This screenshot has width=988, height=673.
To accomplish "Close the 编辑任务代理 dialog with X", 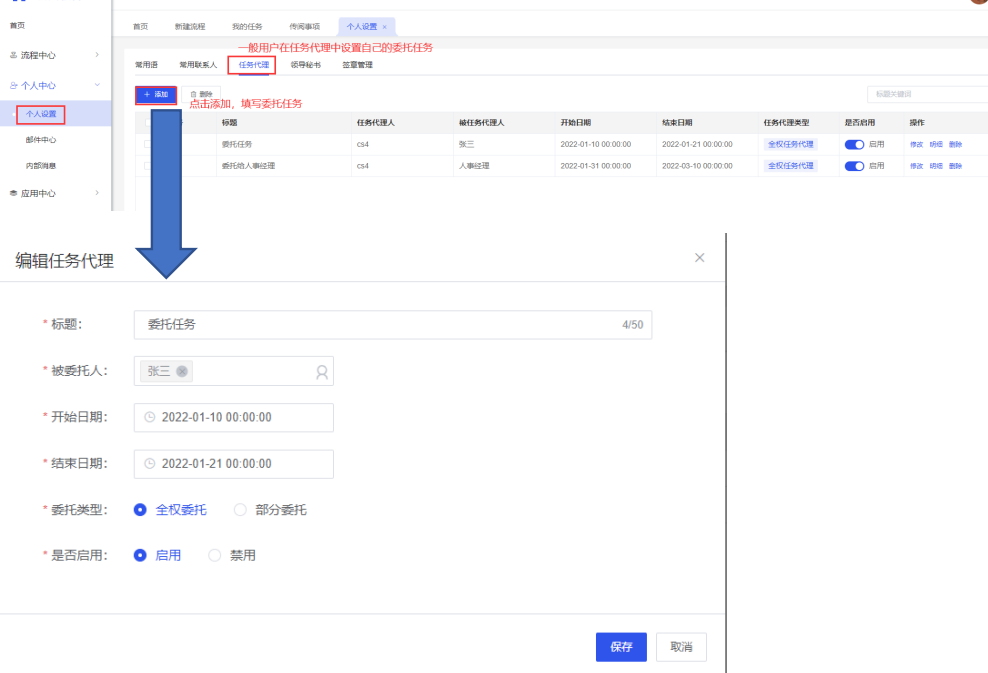I will tap(699, 258).
